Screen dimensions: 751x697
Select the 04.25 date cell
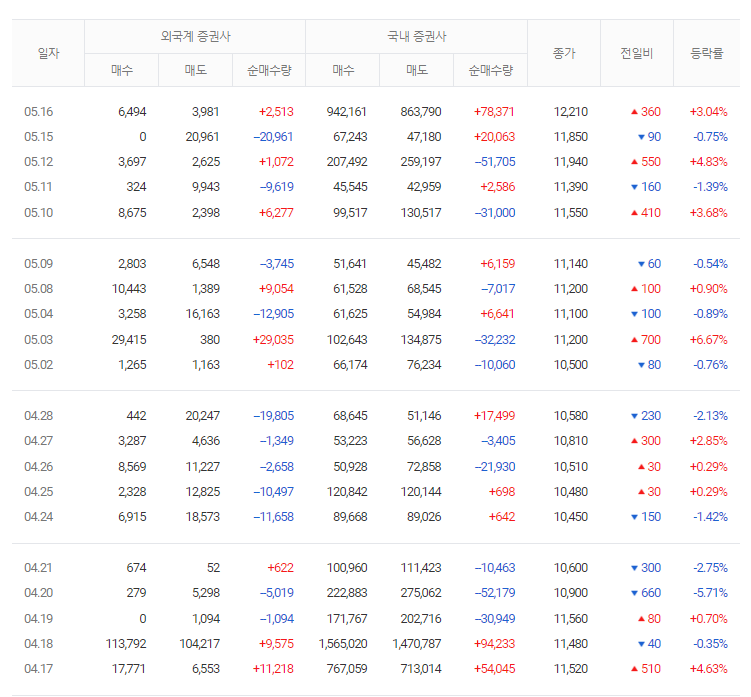click(39, 491)
